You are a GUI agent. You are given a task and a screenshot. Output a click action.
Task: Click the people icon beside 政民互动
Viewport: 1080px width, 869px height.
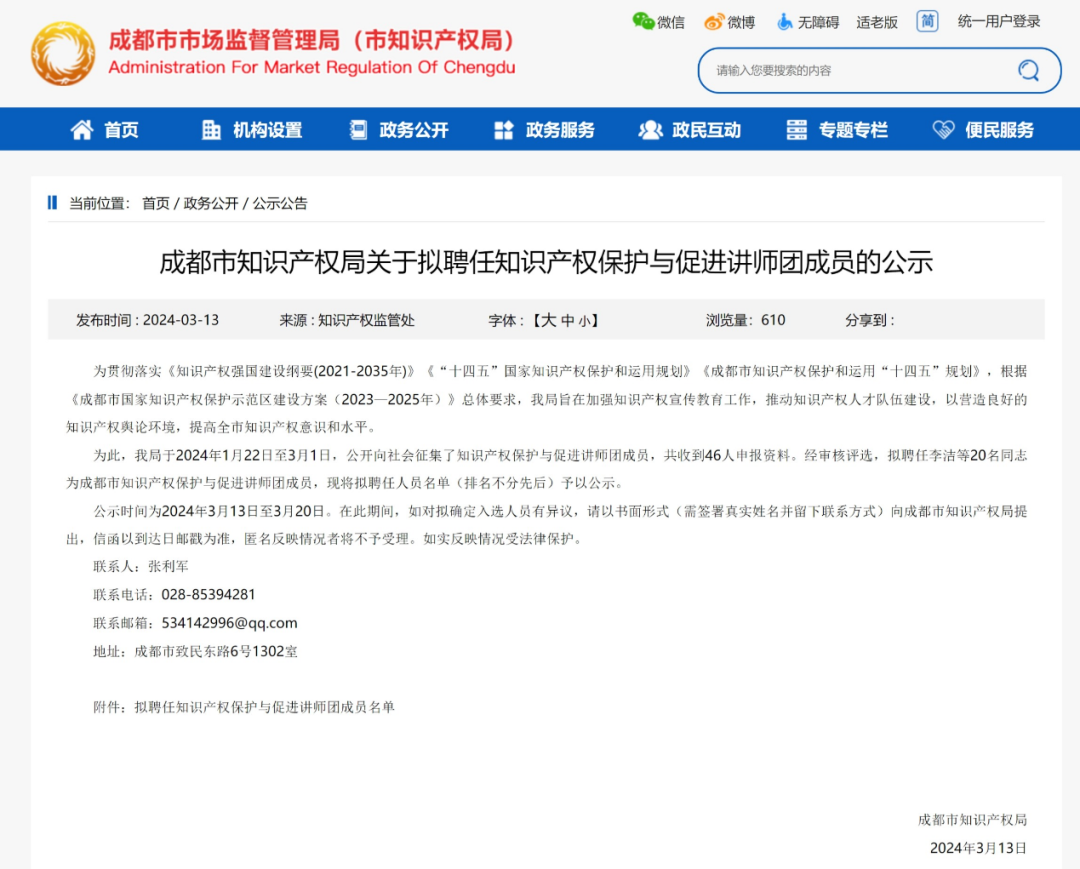650,129
